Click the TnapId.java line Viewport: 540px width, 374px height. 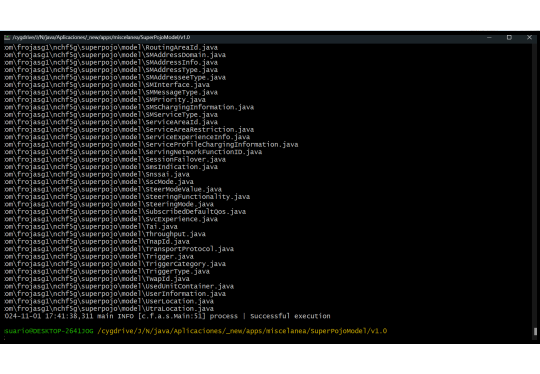click(x=97, y=242)
